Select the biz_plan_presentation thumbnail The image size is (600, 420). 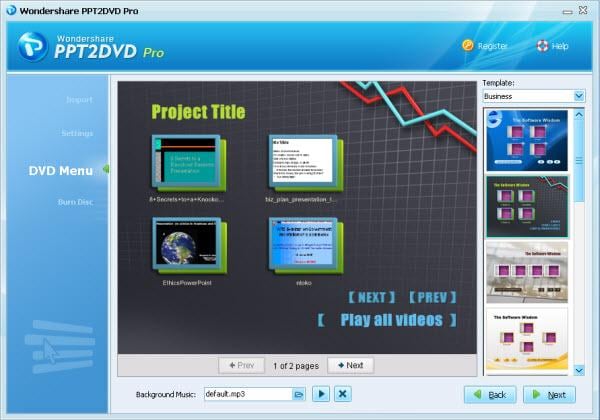pos(306,163)
